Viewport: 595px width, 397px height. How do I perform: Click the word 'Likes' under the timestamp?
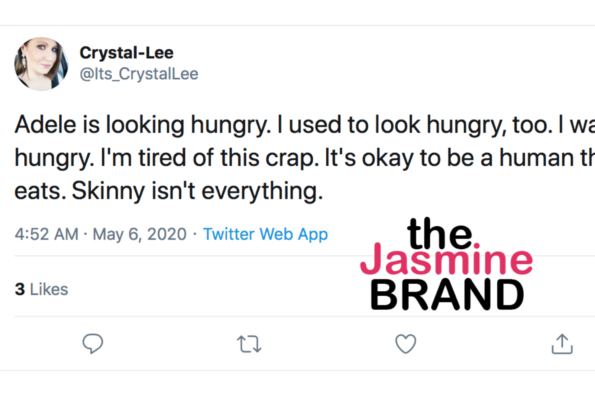point(49,289)
